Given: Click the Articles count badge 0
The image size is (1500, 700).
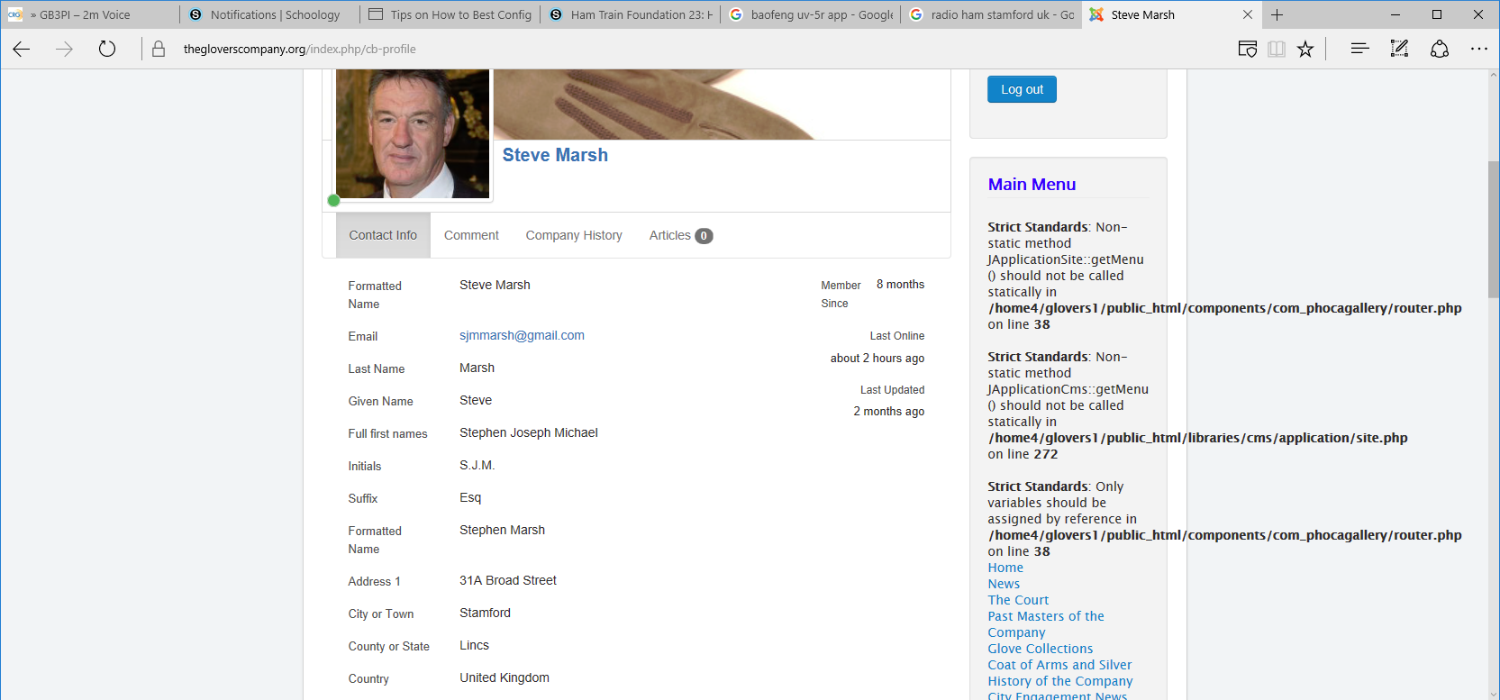Looking at the screenshot, I should click(x=704, y=236).
